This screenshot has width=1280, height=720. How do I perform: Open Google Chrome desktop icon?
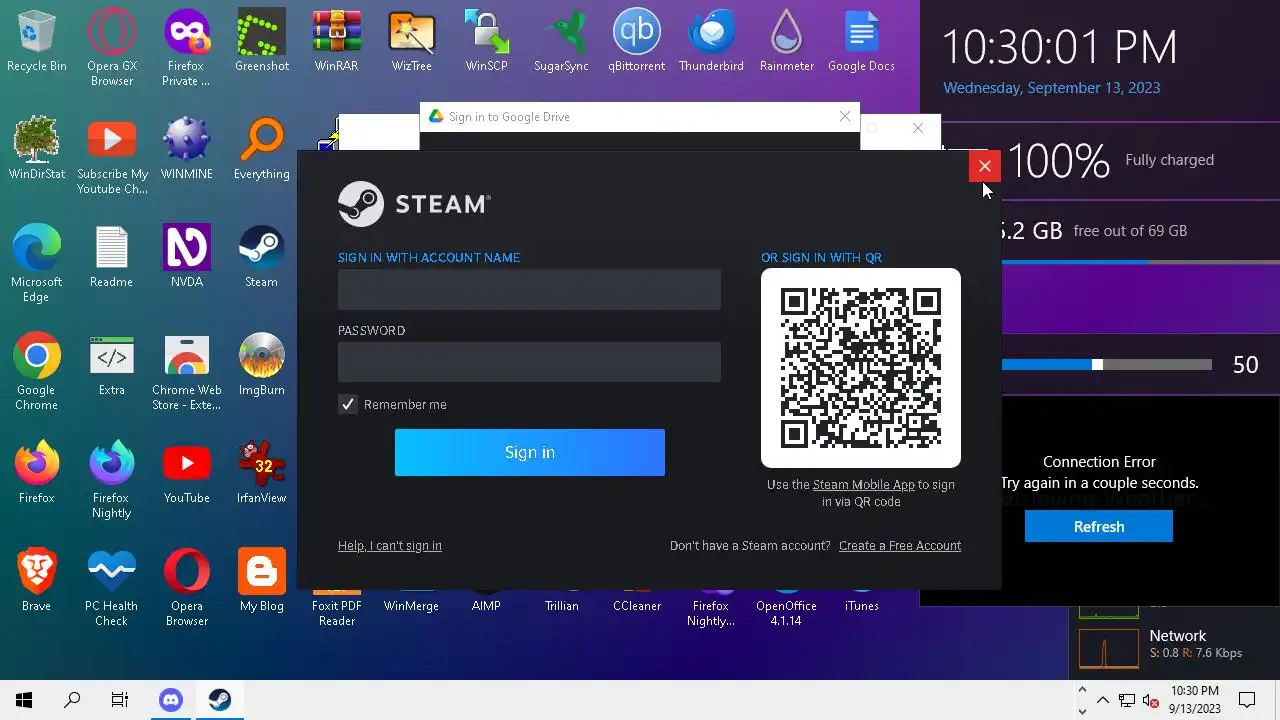point(37,372)
